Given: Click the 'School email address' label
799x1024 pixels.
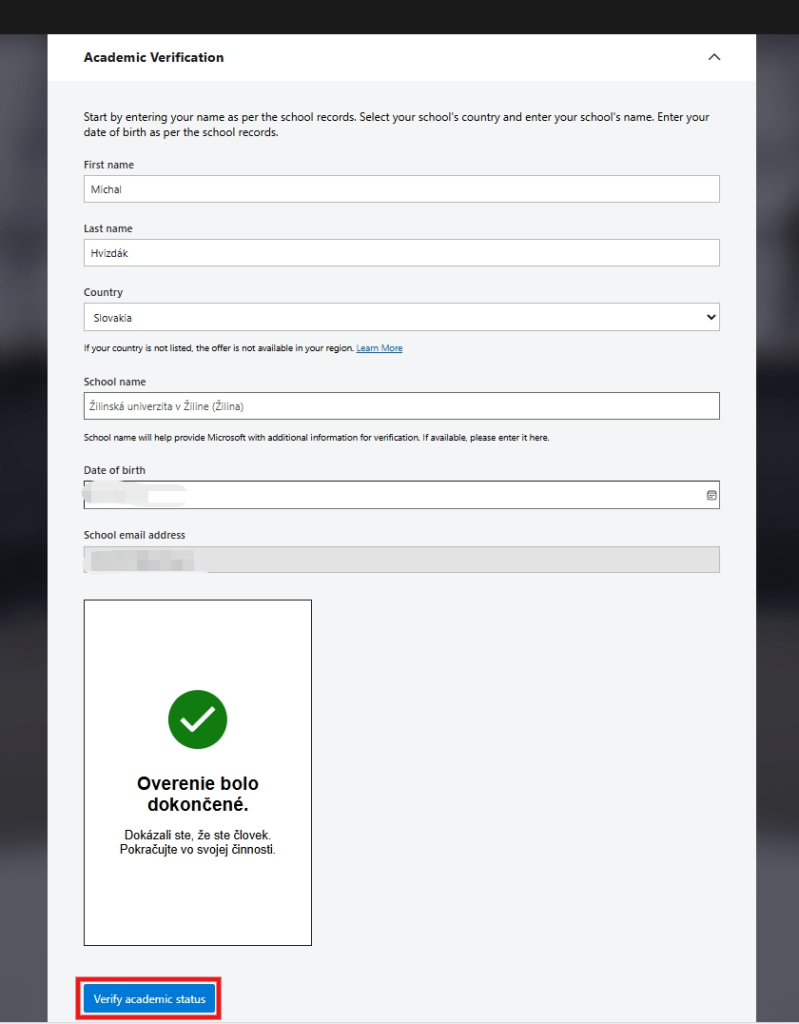Looking at the screenshot, I should pyautogui.click(x=134, y=535).
